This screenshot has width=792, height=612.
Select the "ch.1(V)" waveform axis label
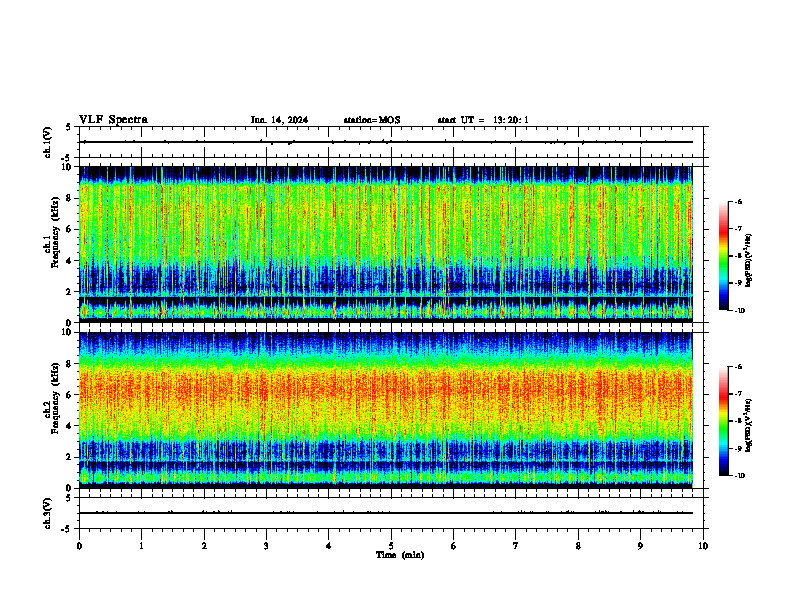pyautogui.click(x=48, y=142)
